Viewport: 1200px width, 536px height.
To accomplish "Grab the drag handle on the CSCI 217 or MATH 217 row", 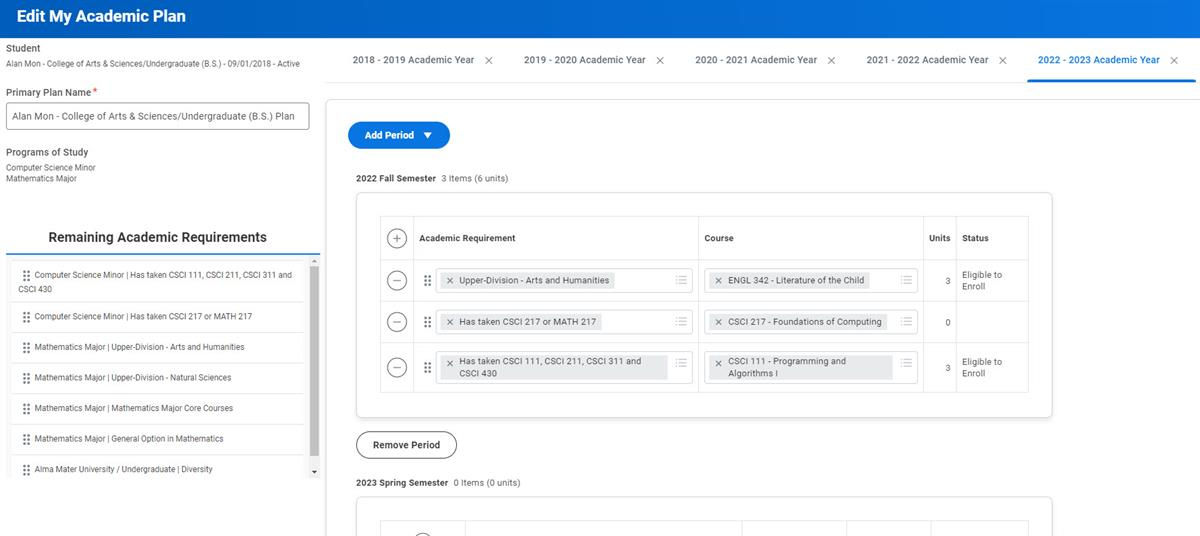I will tap(427, 322).
